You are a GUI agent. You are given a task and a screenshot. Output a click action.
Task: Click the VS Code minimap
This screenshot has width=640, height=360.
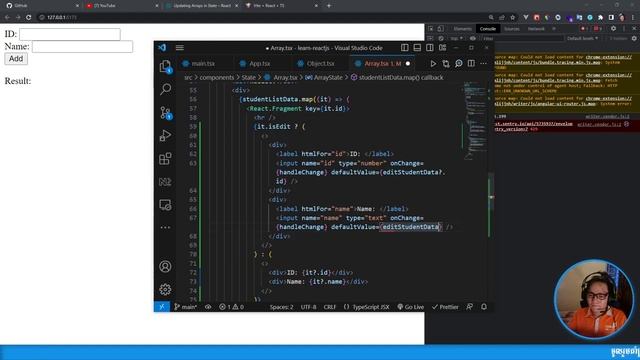pyautogui.click(x=476, y=122)
